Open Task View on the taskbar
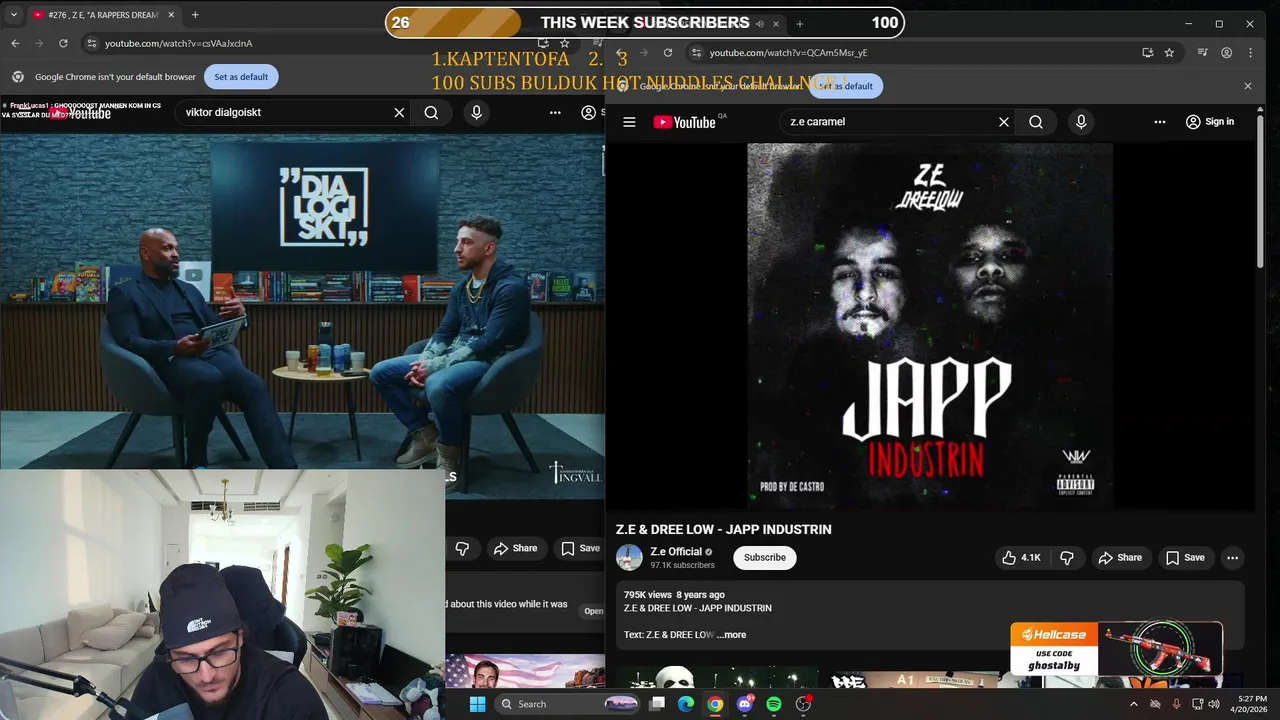Viewport: 1280px width, 720px height. (657, 704)
